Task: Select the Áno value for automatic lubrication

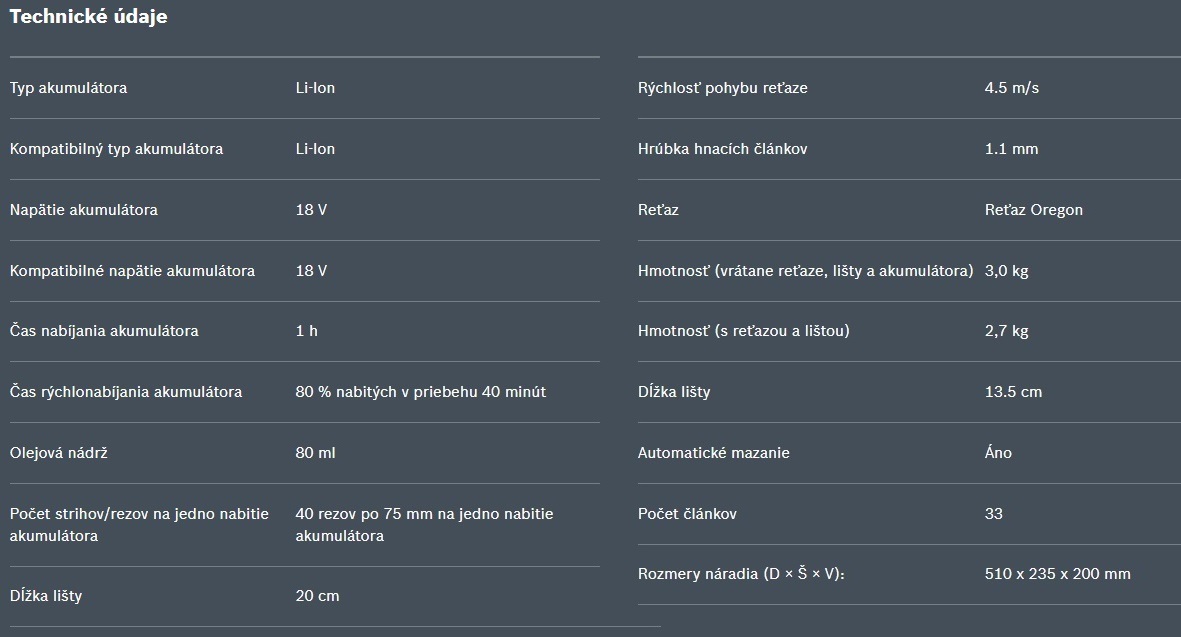Action: (x=998, y=453)
